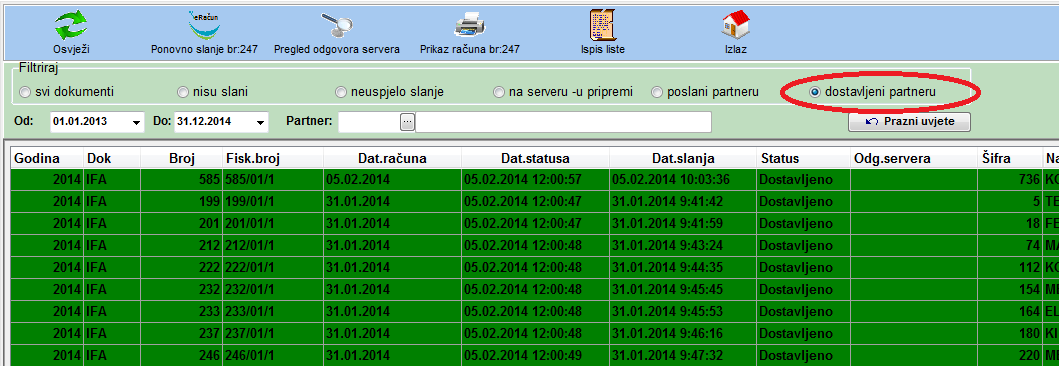Select the cell with Fisk.broj 199/01/1
This screenshot has width=1059, height=366.
273,202
